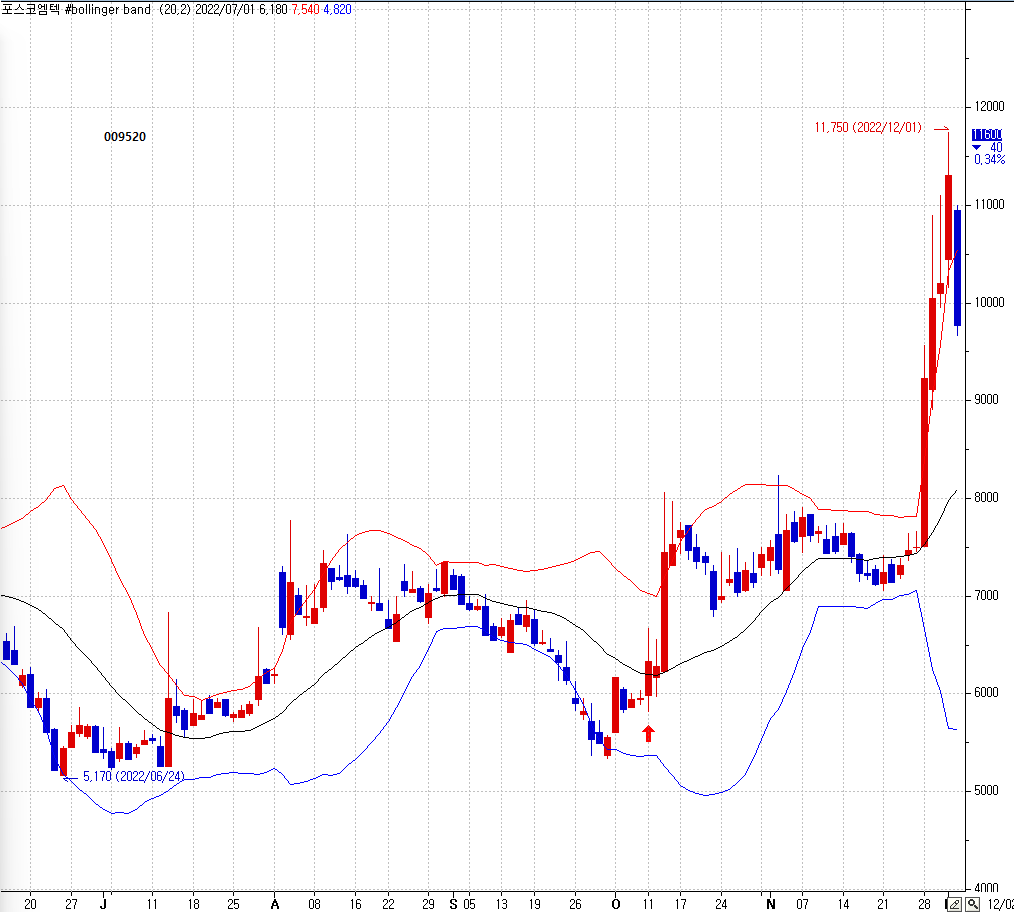The width and height of the screenshot is (1014, 912).
Task: Select the 포스코엠텍 #bollinger band title
Action: click(x=76, y=10)
